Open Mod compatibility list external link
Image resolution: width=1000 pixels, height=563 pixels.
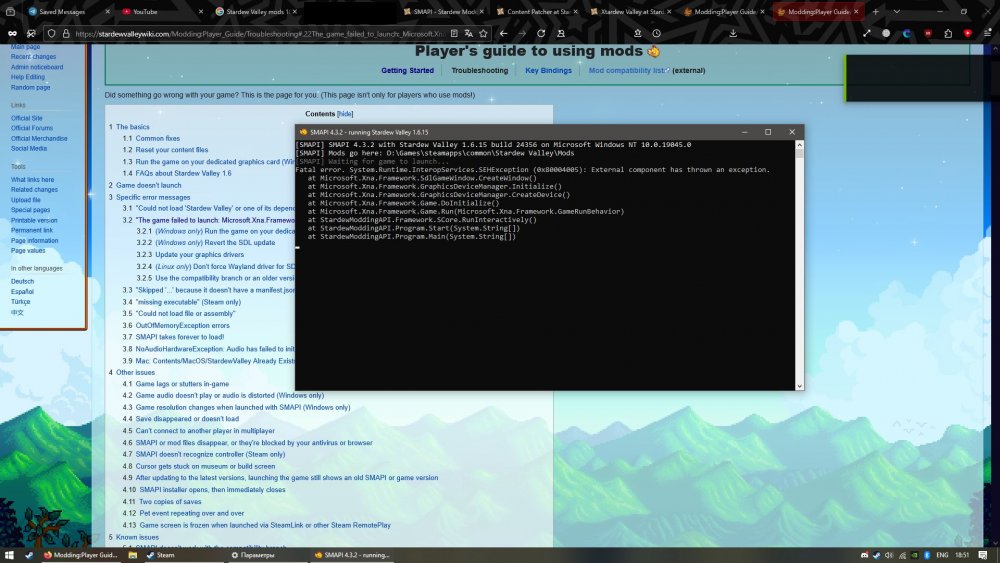point(628,71)
